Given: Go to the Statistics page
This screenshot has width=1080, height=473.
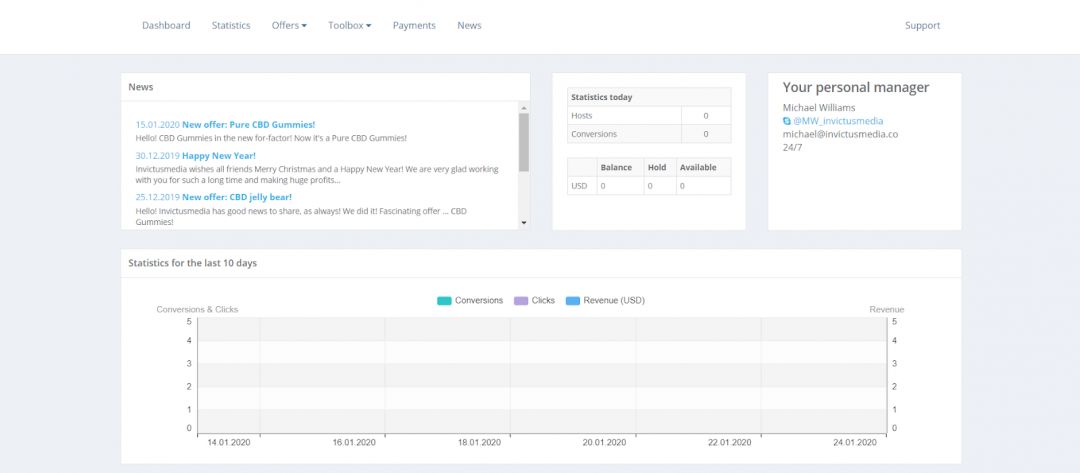Looking at the screenshot, I should (231, 25).
